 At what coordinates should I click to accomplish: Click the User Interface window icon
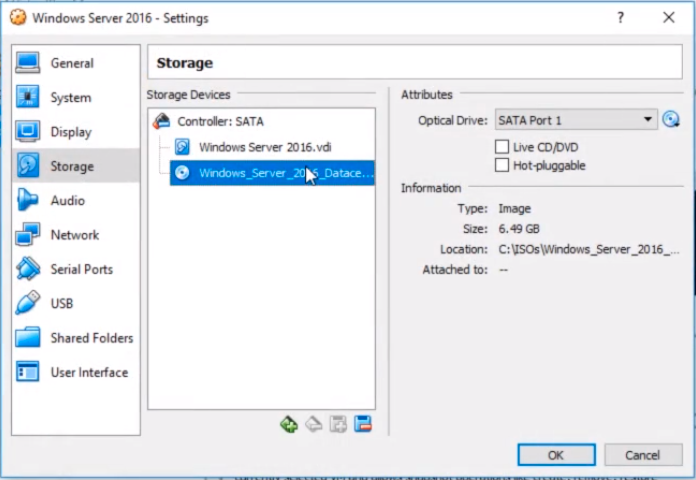point(28,371)
